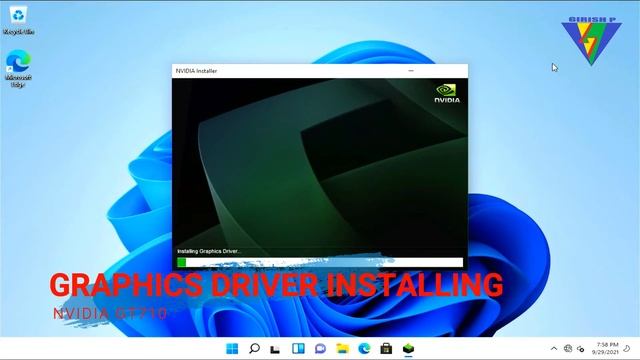Open the notification moon icon in the tray
The width and height of the screenshot is (640, 360).
pos(627,348)
